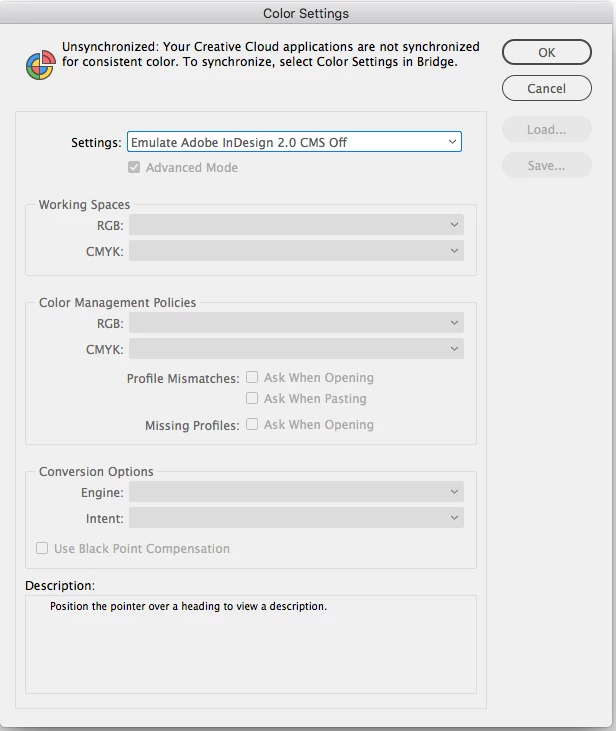Open the rendering Intent dropdown
This screenshot has height=731, width=616.
[x=296, y=517]
